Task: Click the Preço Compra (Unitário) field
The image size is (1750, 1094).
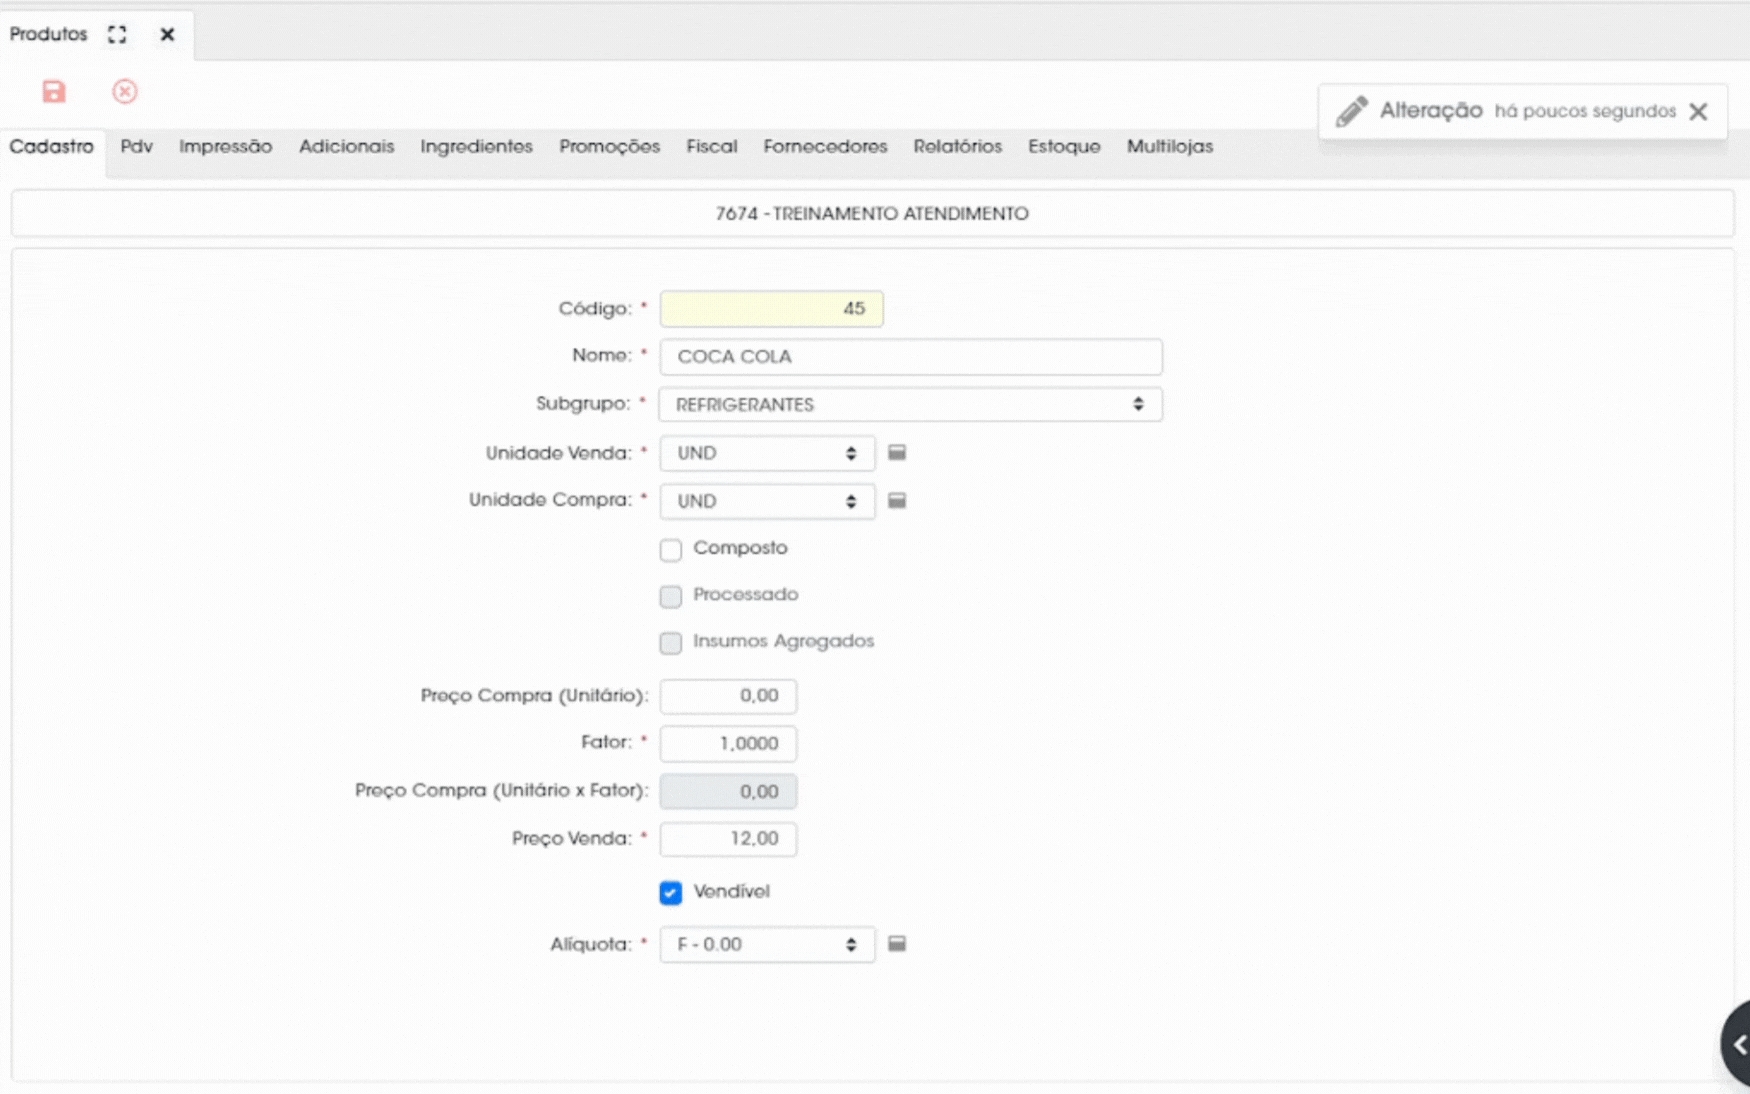Action: (729, 696)
